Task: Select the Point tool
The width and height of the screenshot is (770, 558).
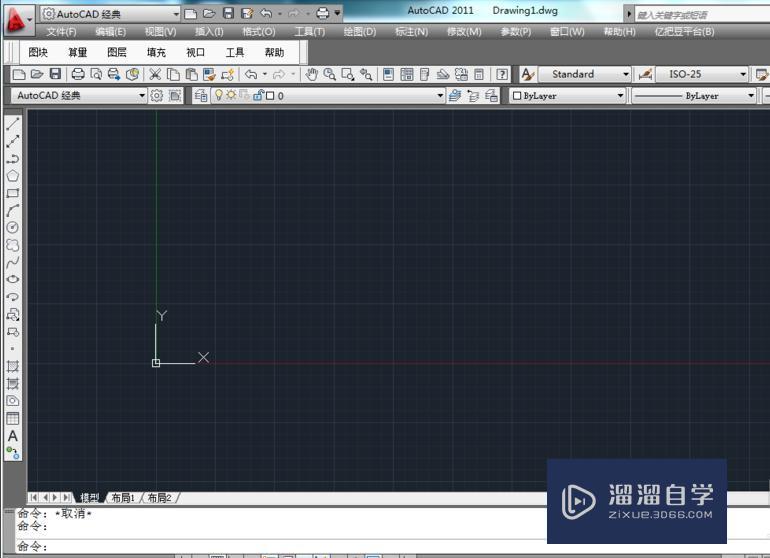Action: (13, 349)
